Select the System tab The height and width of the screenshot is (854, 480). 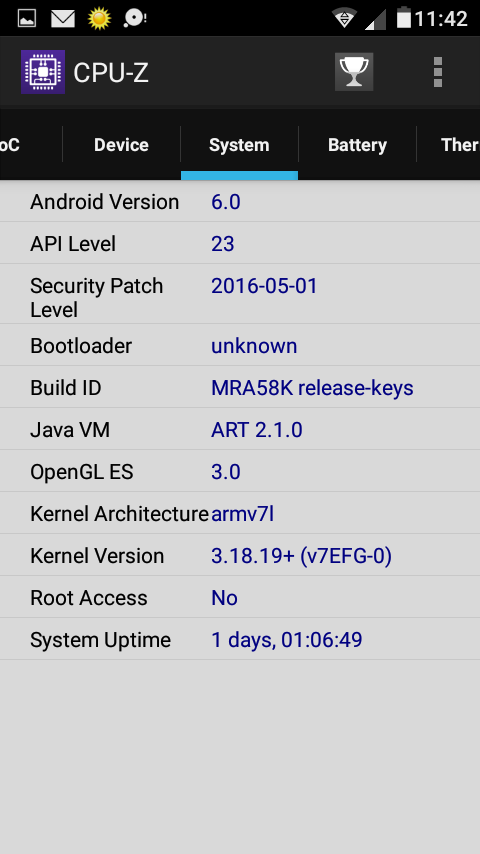239,145
